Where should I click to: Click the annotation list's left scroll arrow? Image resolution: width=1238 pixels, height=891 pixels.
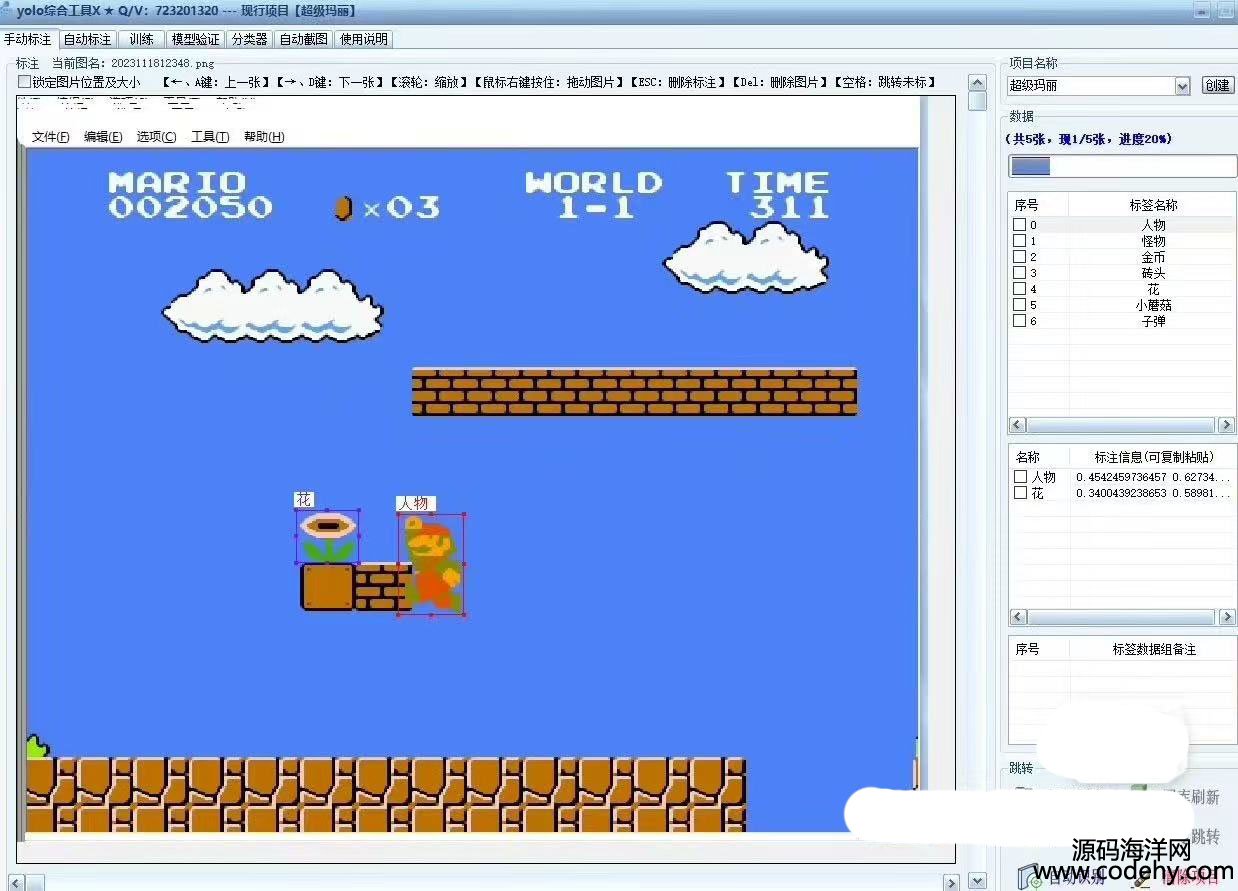click(1017, 617)
